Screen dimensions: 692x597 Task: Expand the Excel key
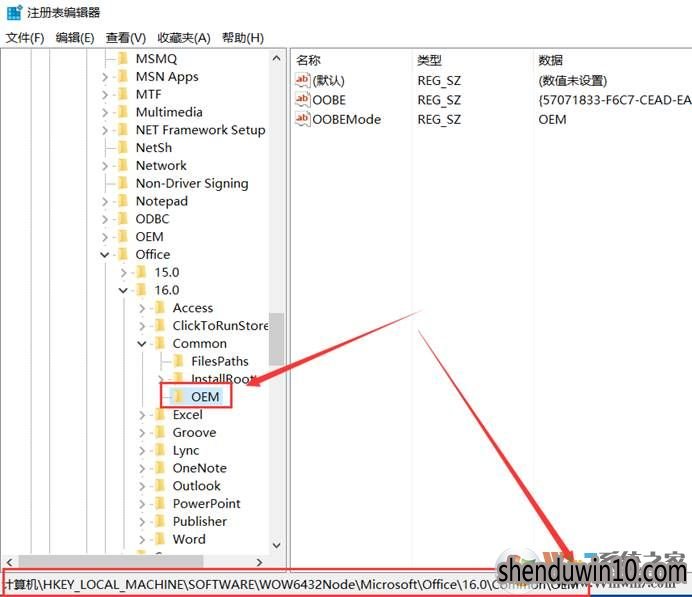point(142,415)
